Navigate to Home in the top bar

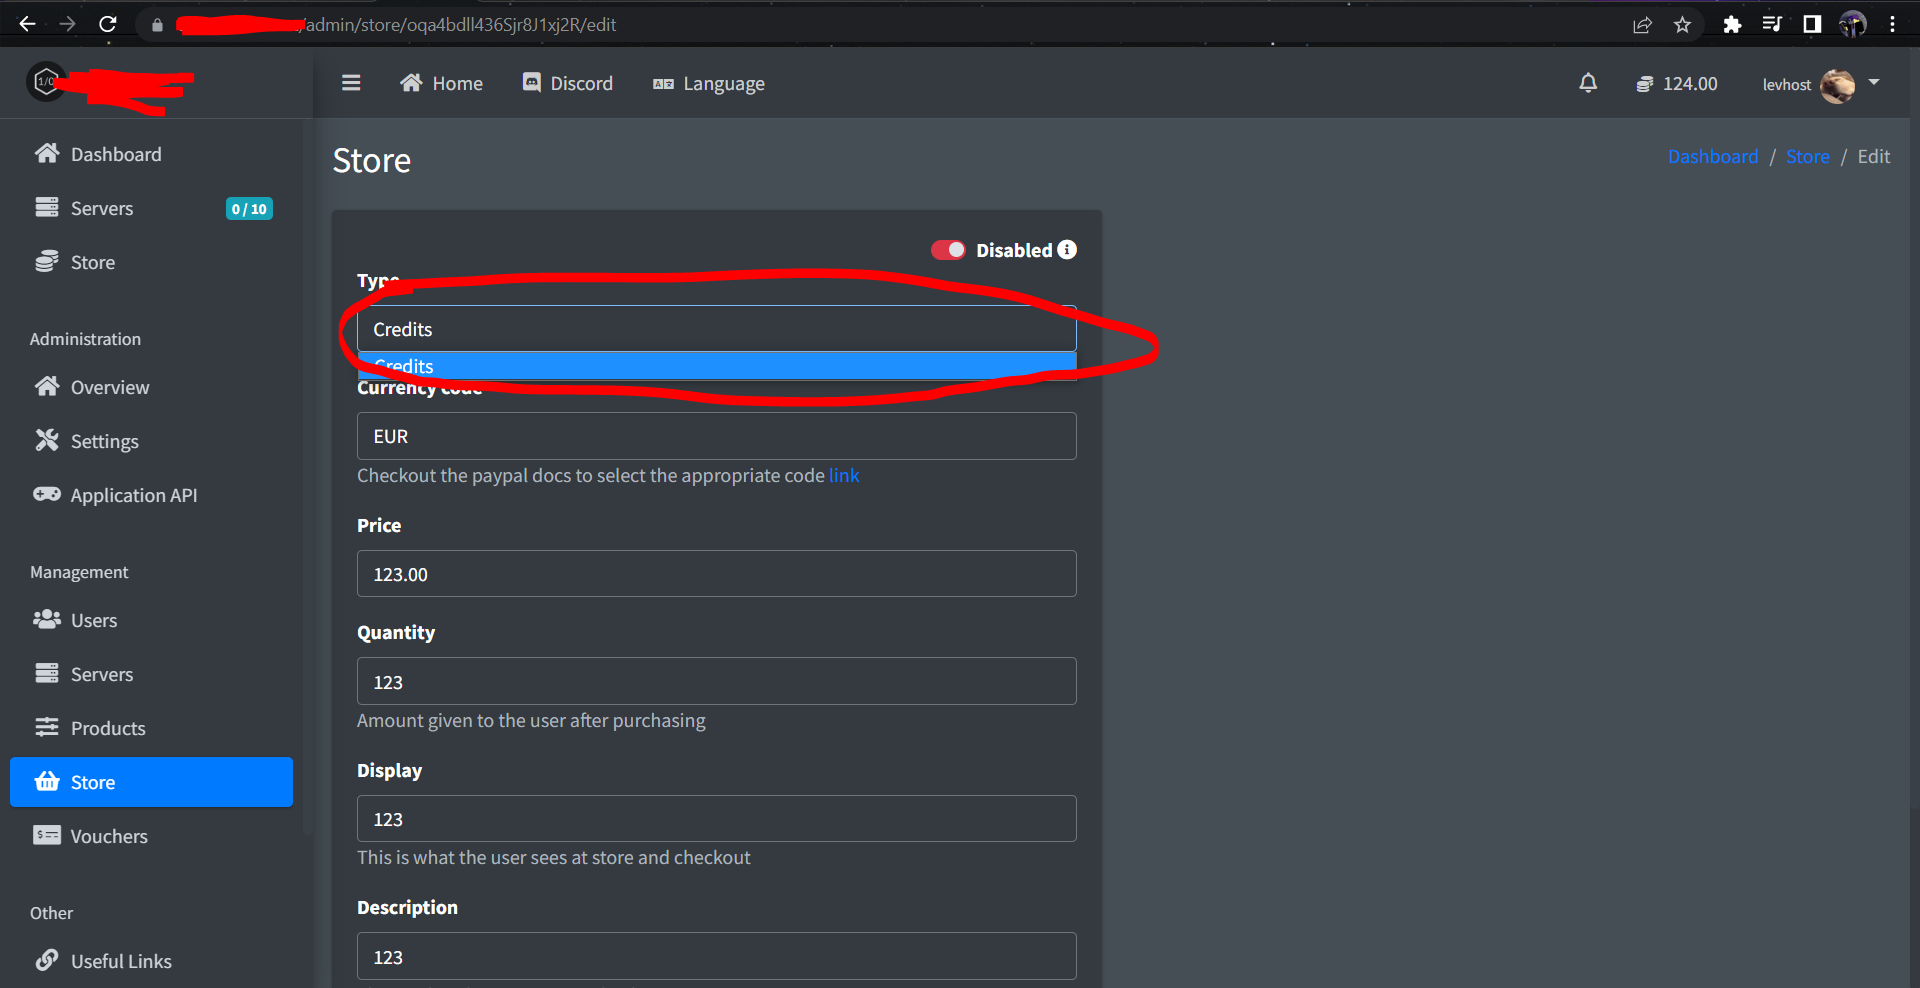click(x=441, y=83)
